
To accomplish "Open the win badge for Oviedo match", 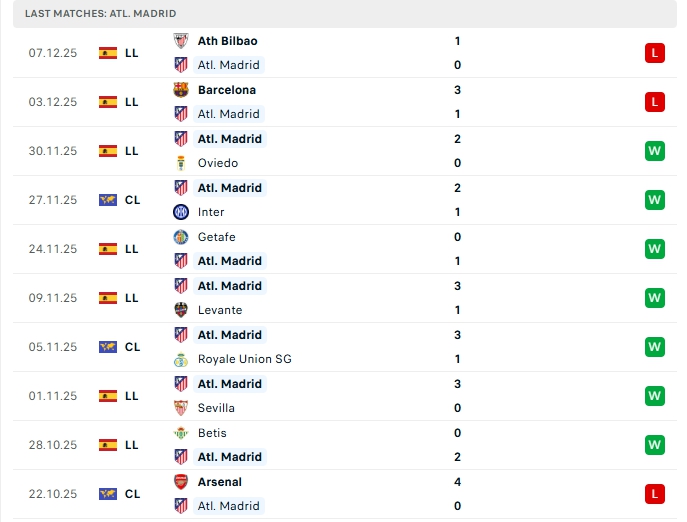I will (655, 151).
